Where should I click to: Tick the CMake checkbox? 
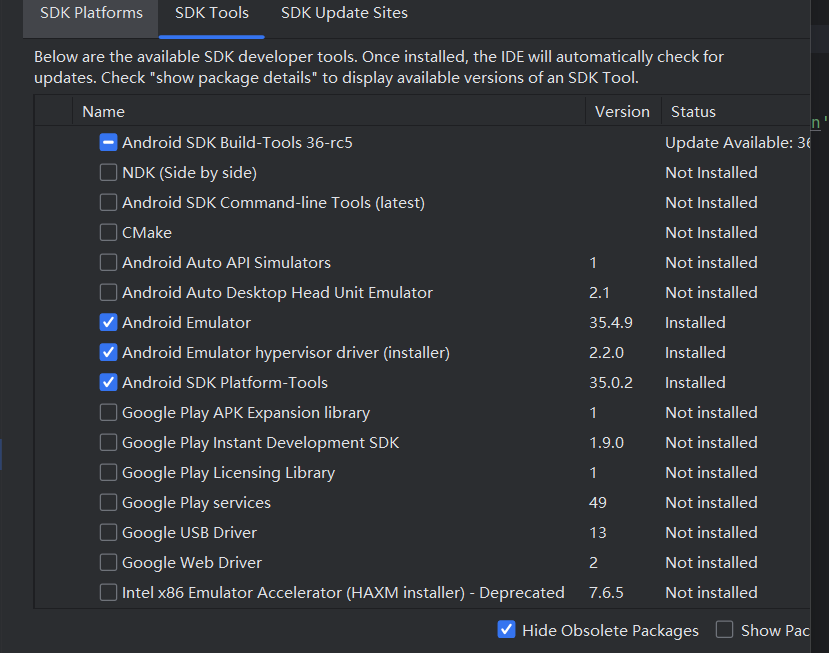(109, 233)
